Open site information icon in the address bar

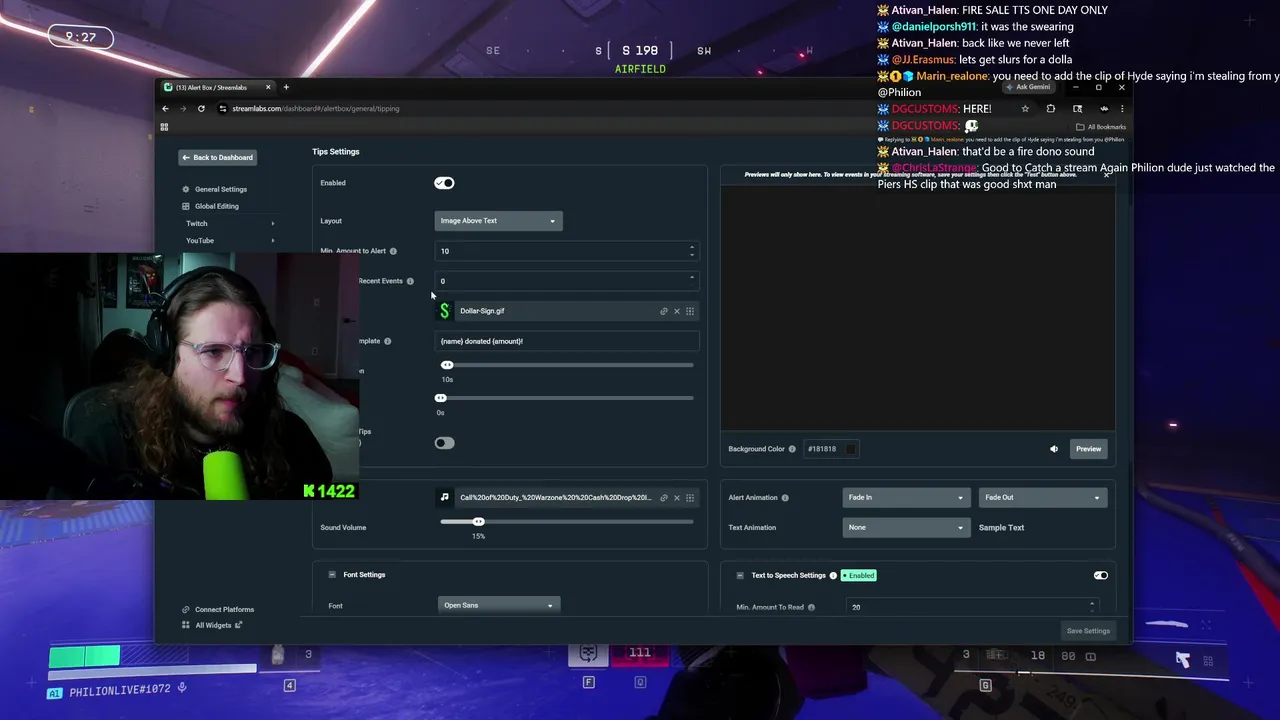(223, 108)
